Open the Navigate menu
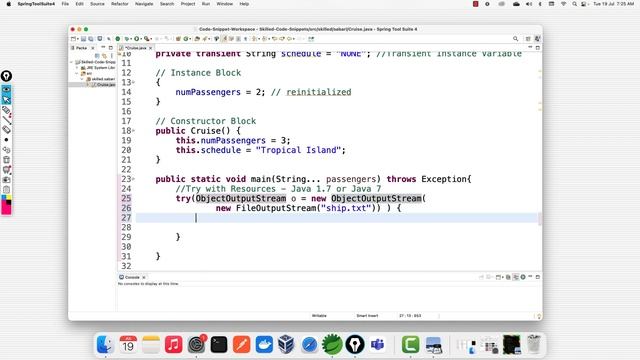640x360 pixels. 144,4
